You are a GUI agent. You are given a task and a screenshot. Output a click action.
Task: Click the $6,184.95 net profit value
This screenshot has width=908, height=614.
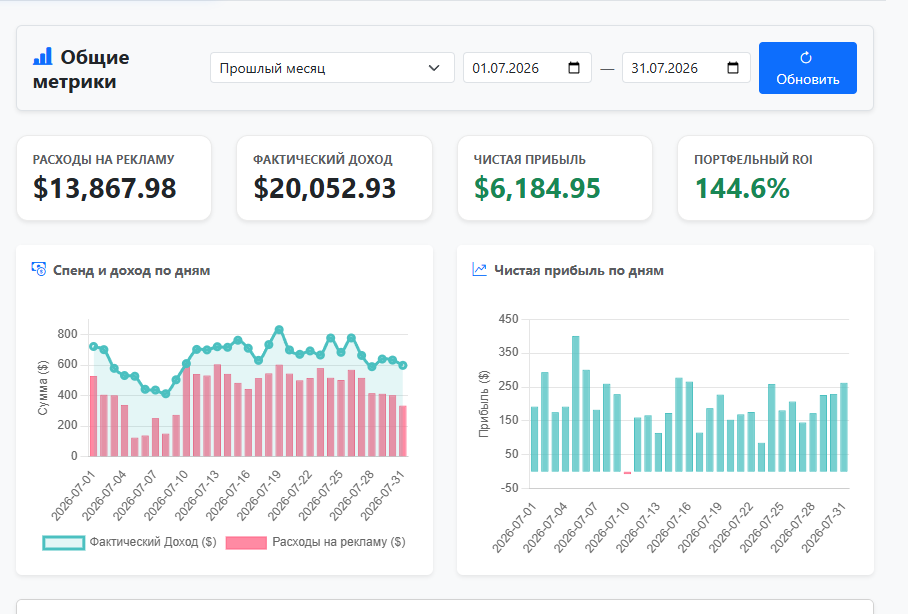(x=537, y=188)
